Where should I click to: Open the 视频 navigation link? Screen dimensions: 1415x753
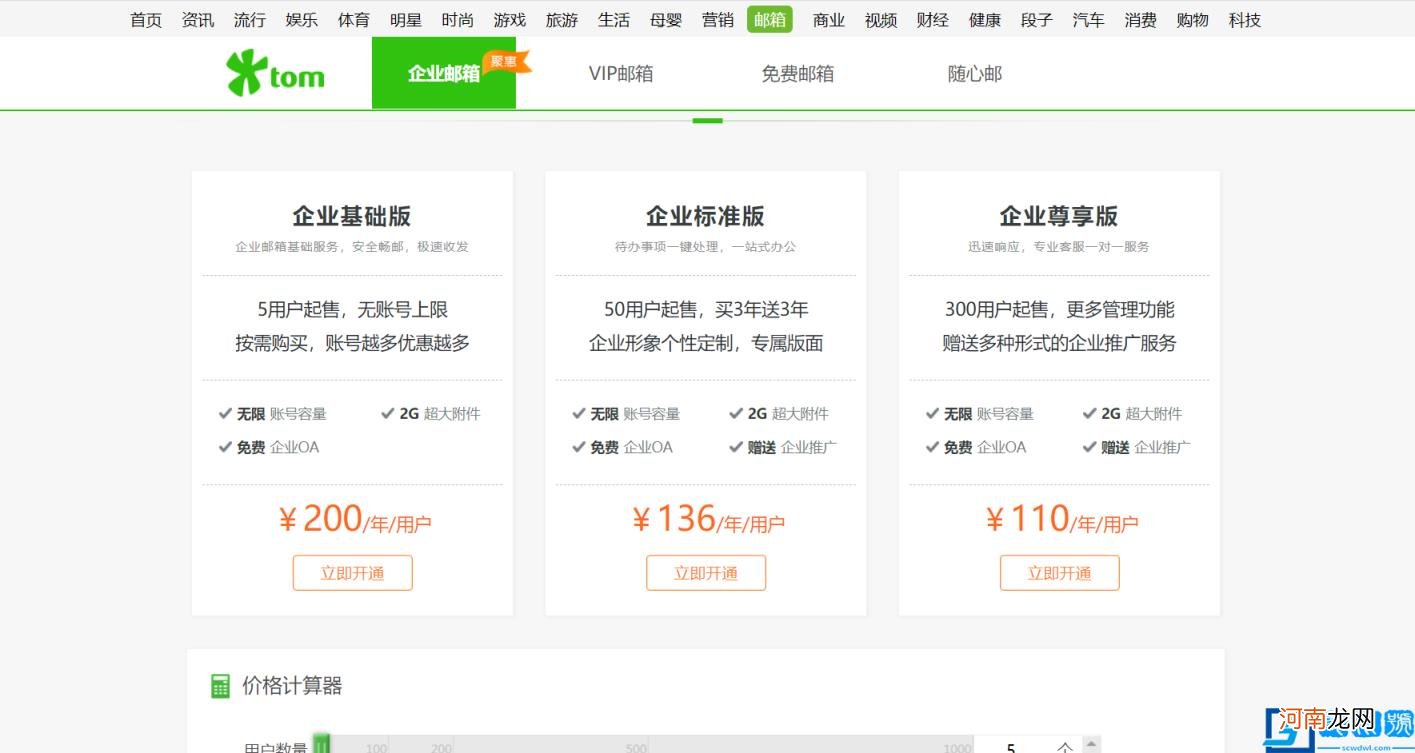click(x=881, y=19)
